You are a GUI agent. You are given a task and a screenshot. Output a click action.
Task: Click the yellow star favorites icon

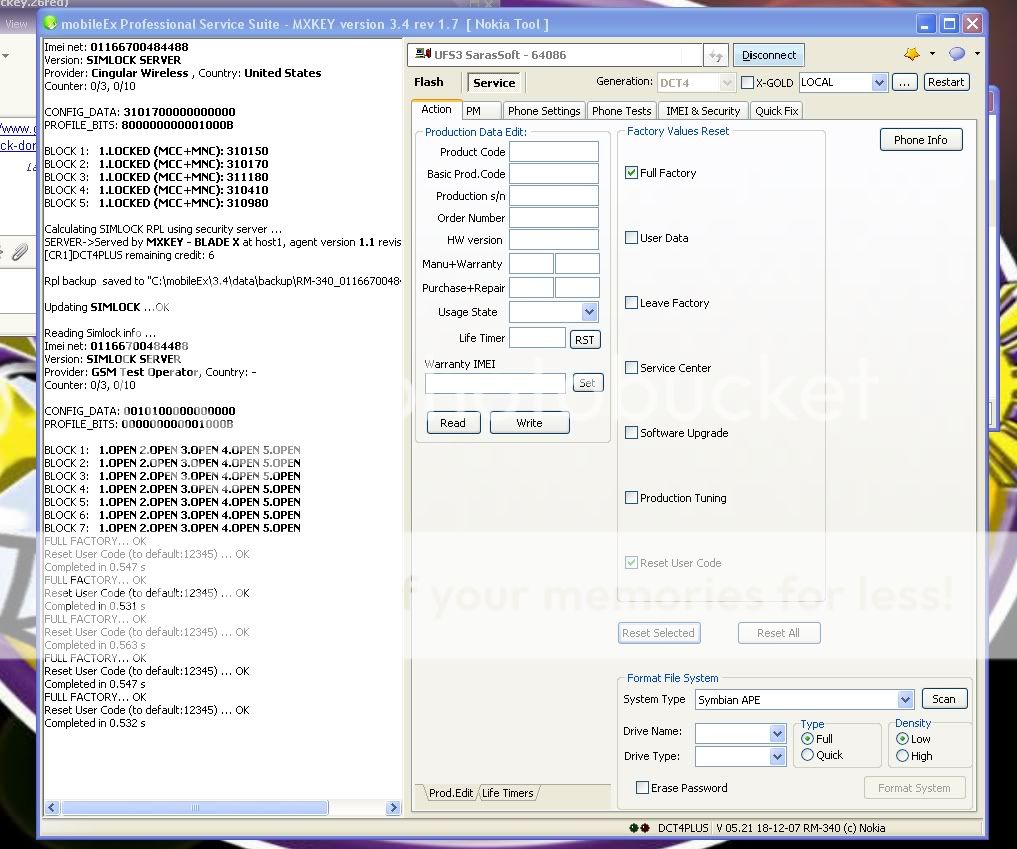pyautogui.click(x=912, y=54)
